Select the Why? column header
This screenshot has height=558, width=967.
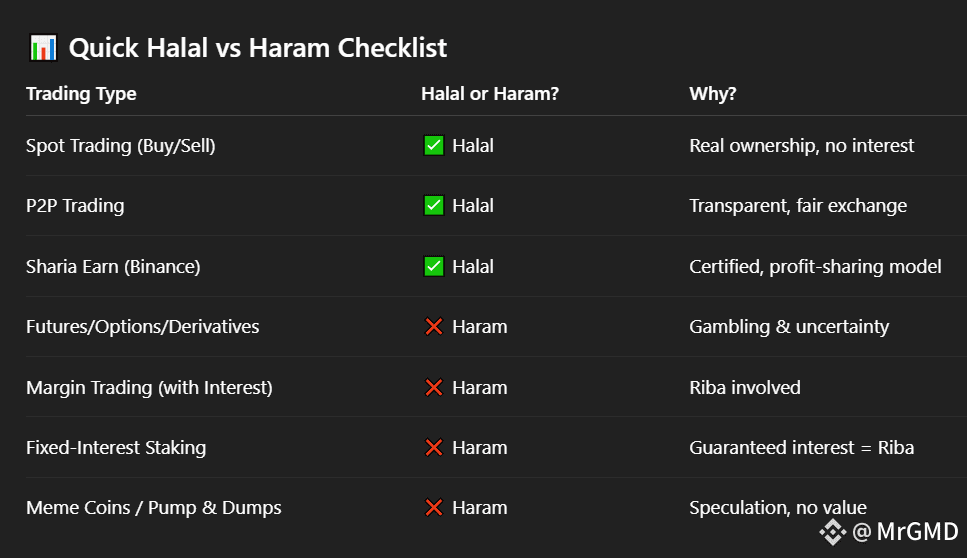point(712,94)
